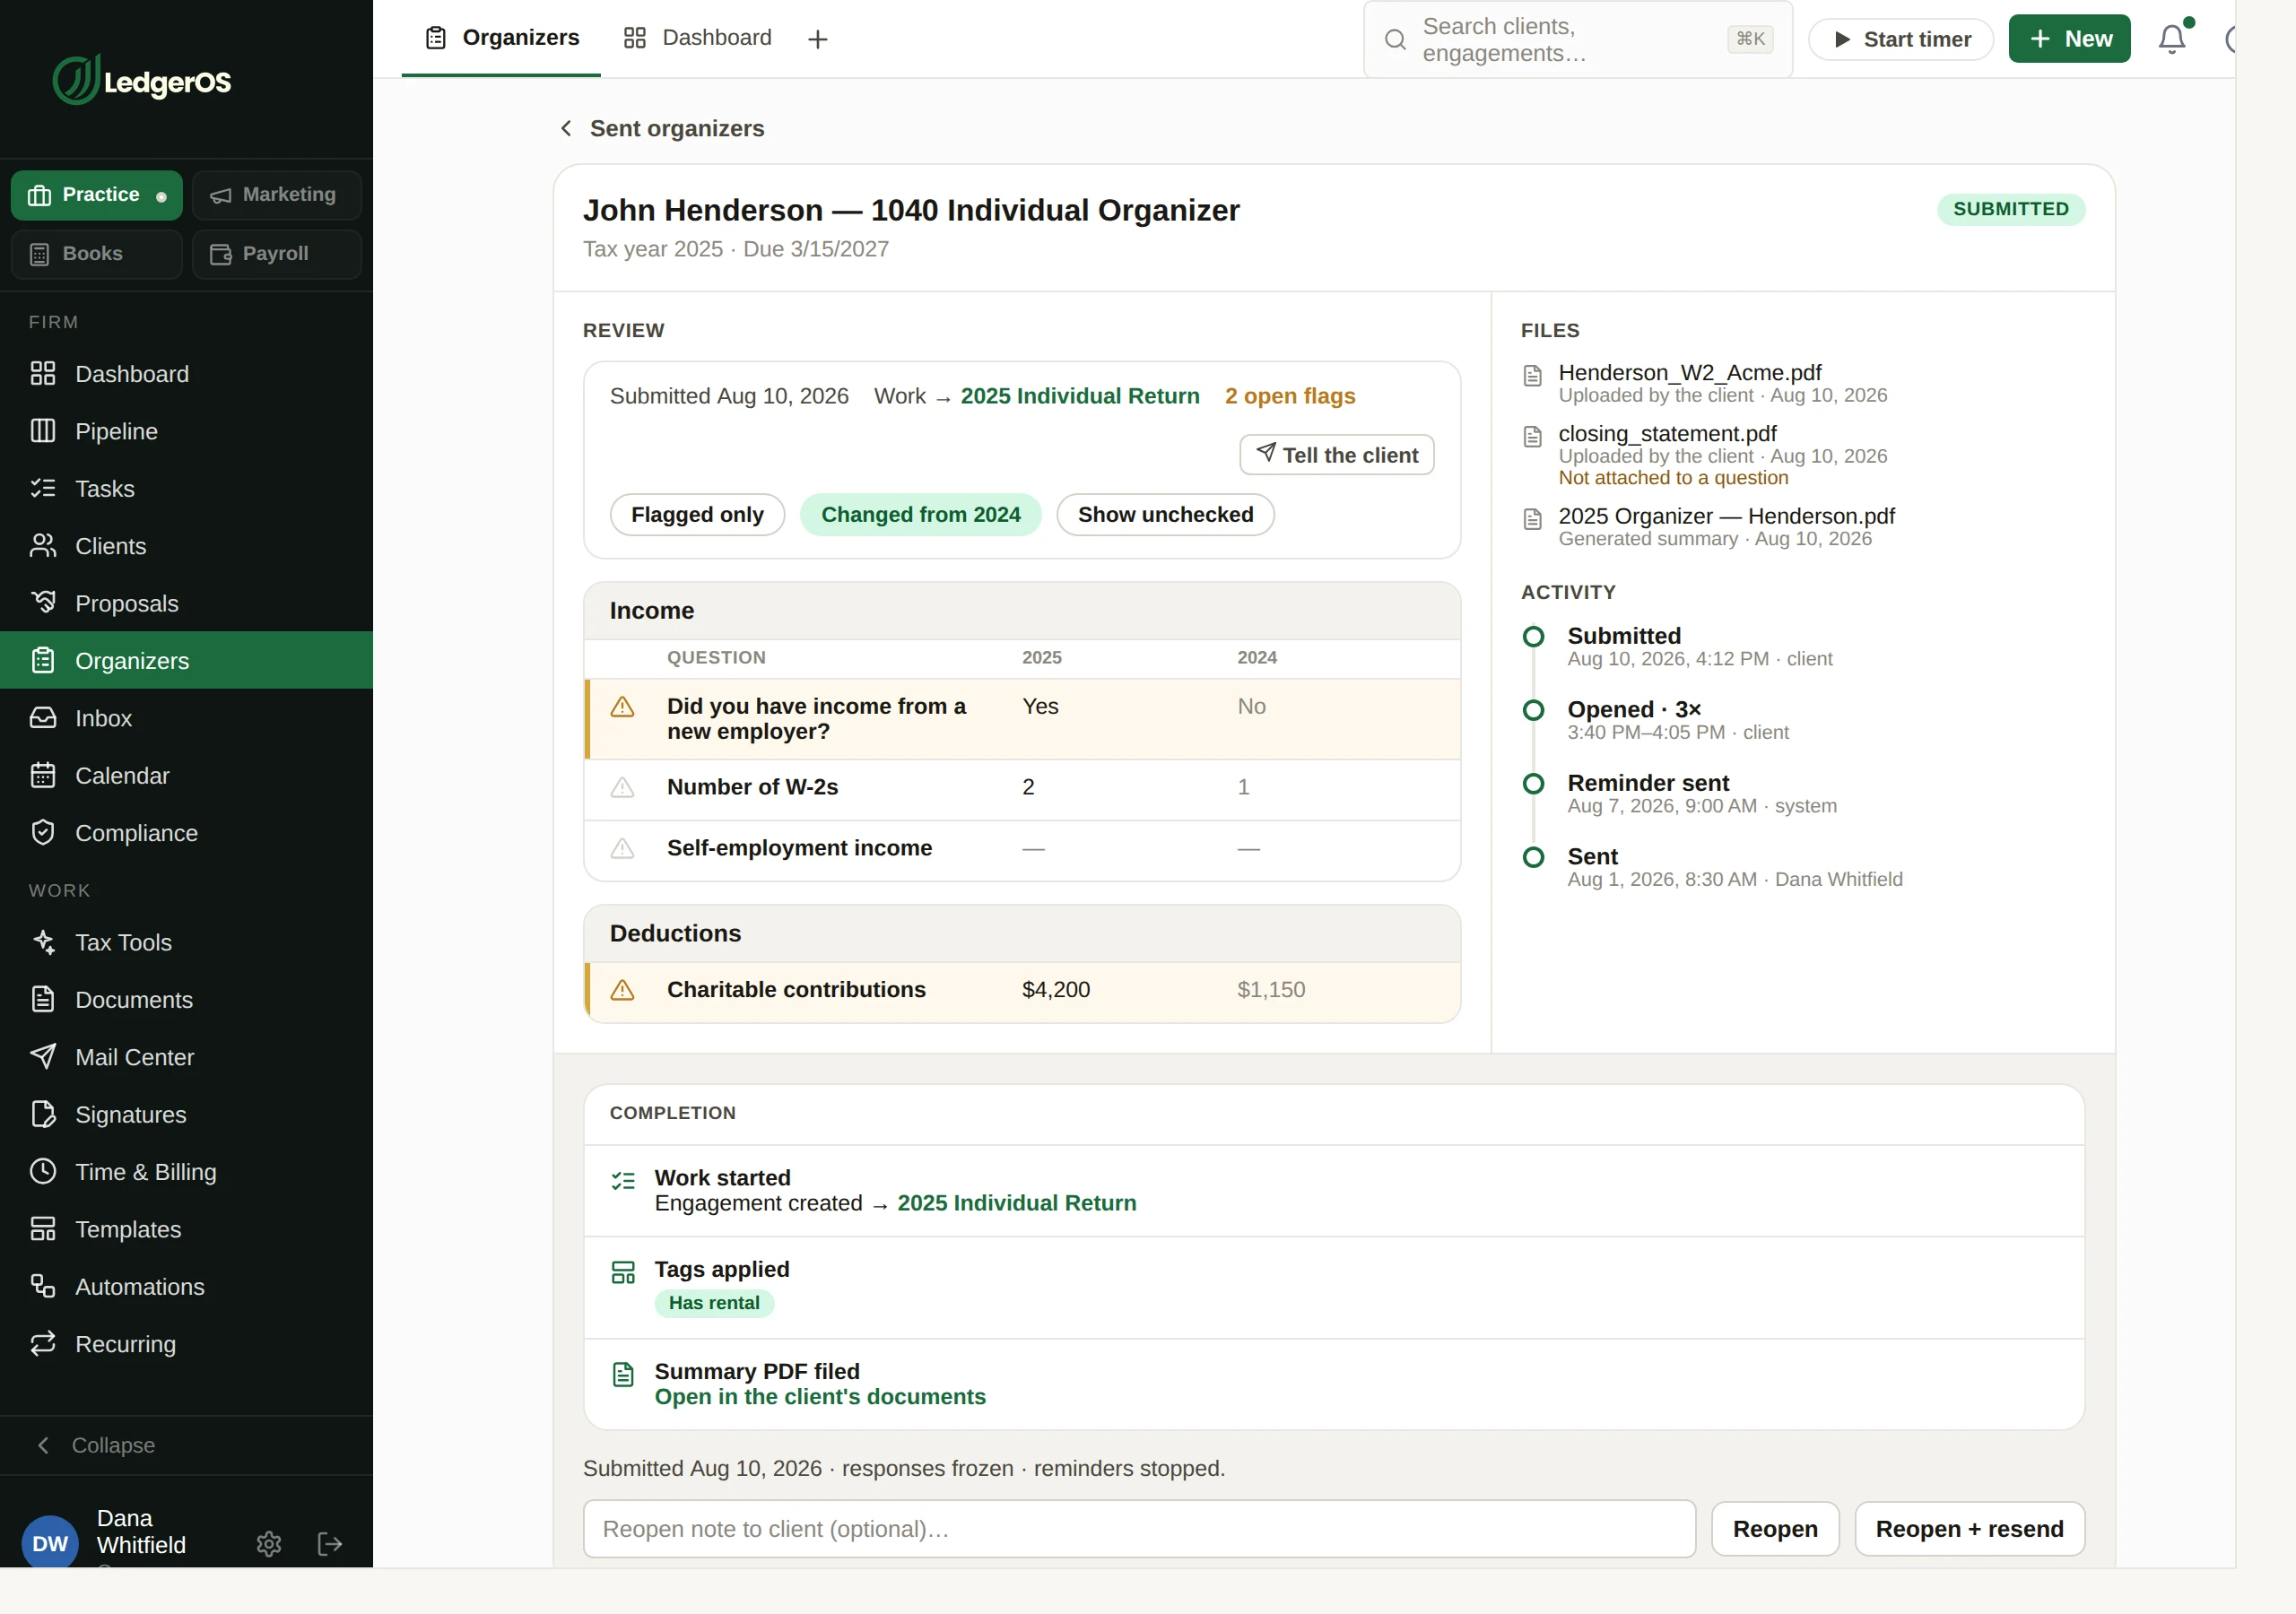2296x1614 pixels.
Task: Click Tell the client button
Action: click(1336, 455)
